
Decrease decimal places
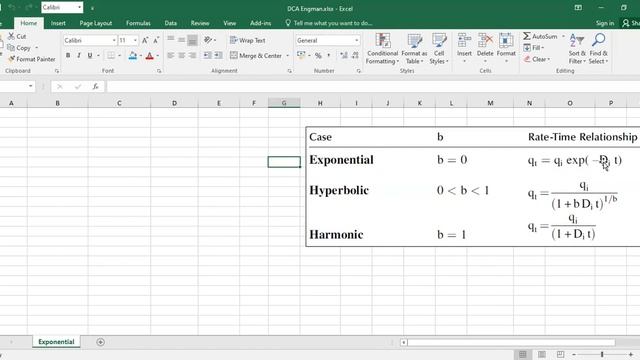coord(355,56)
